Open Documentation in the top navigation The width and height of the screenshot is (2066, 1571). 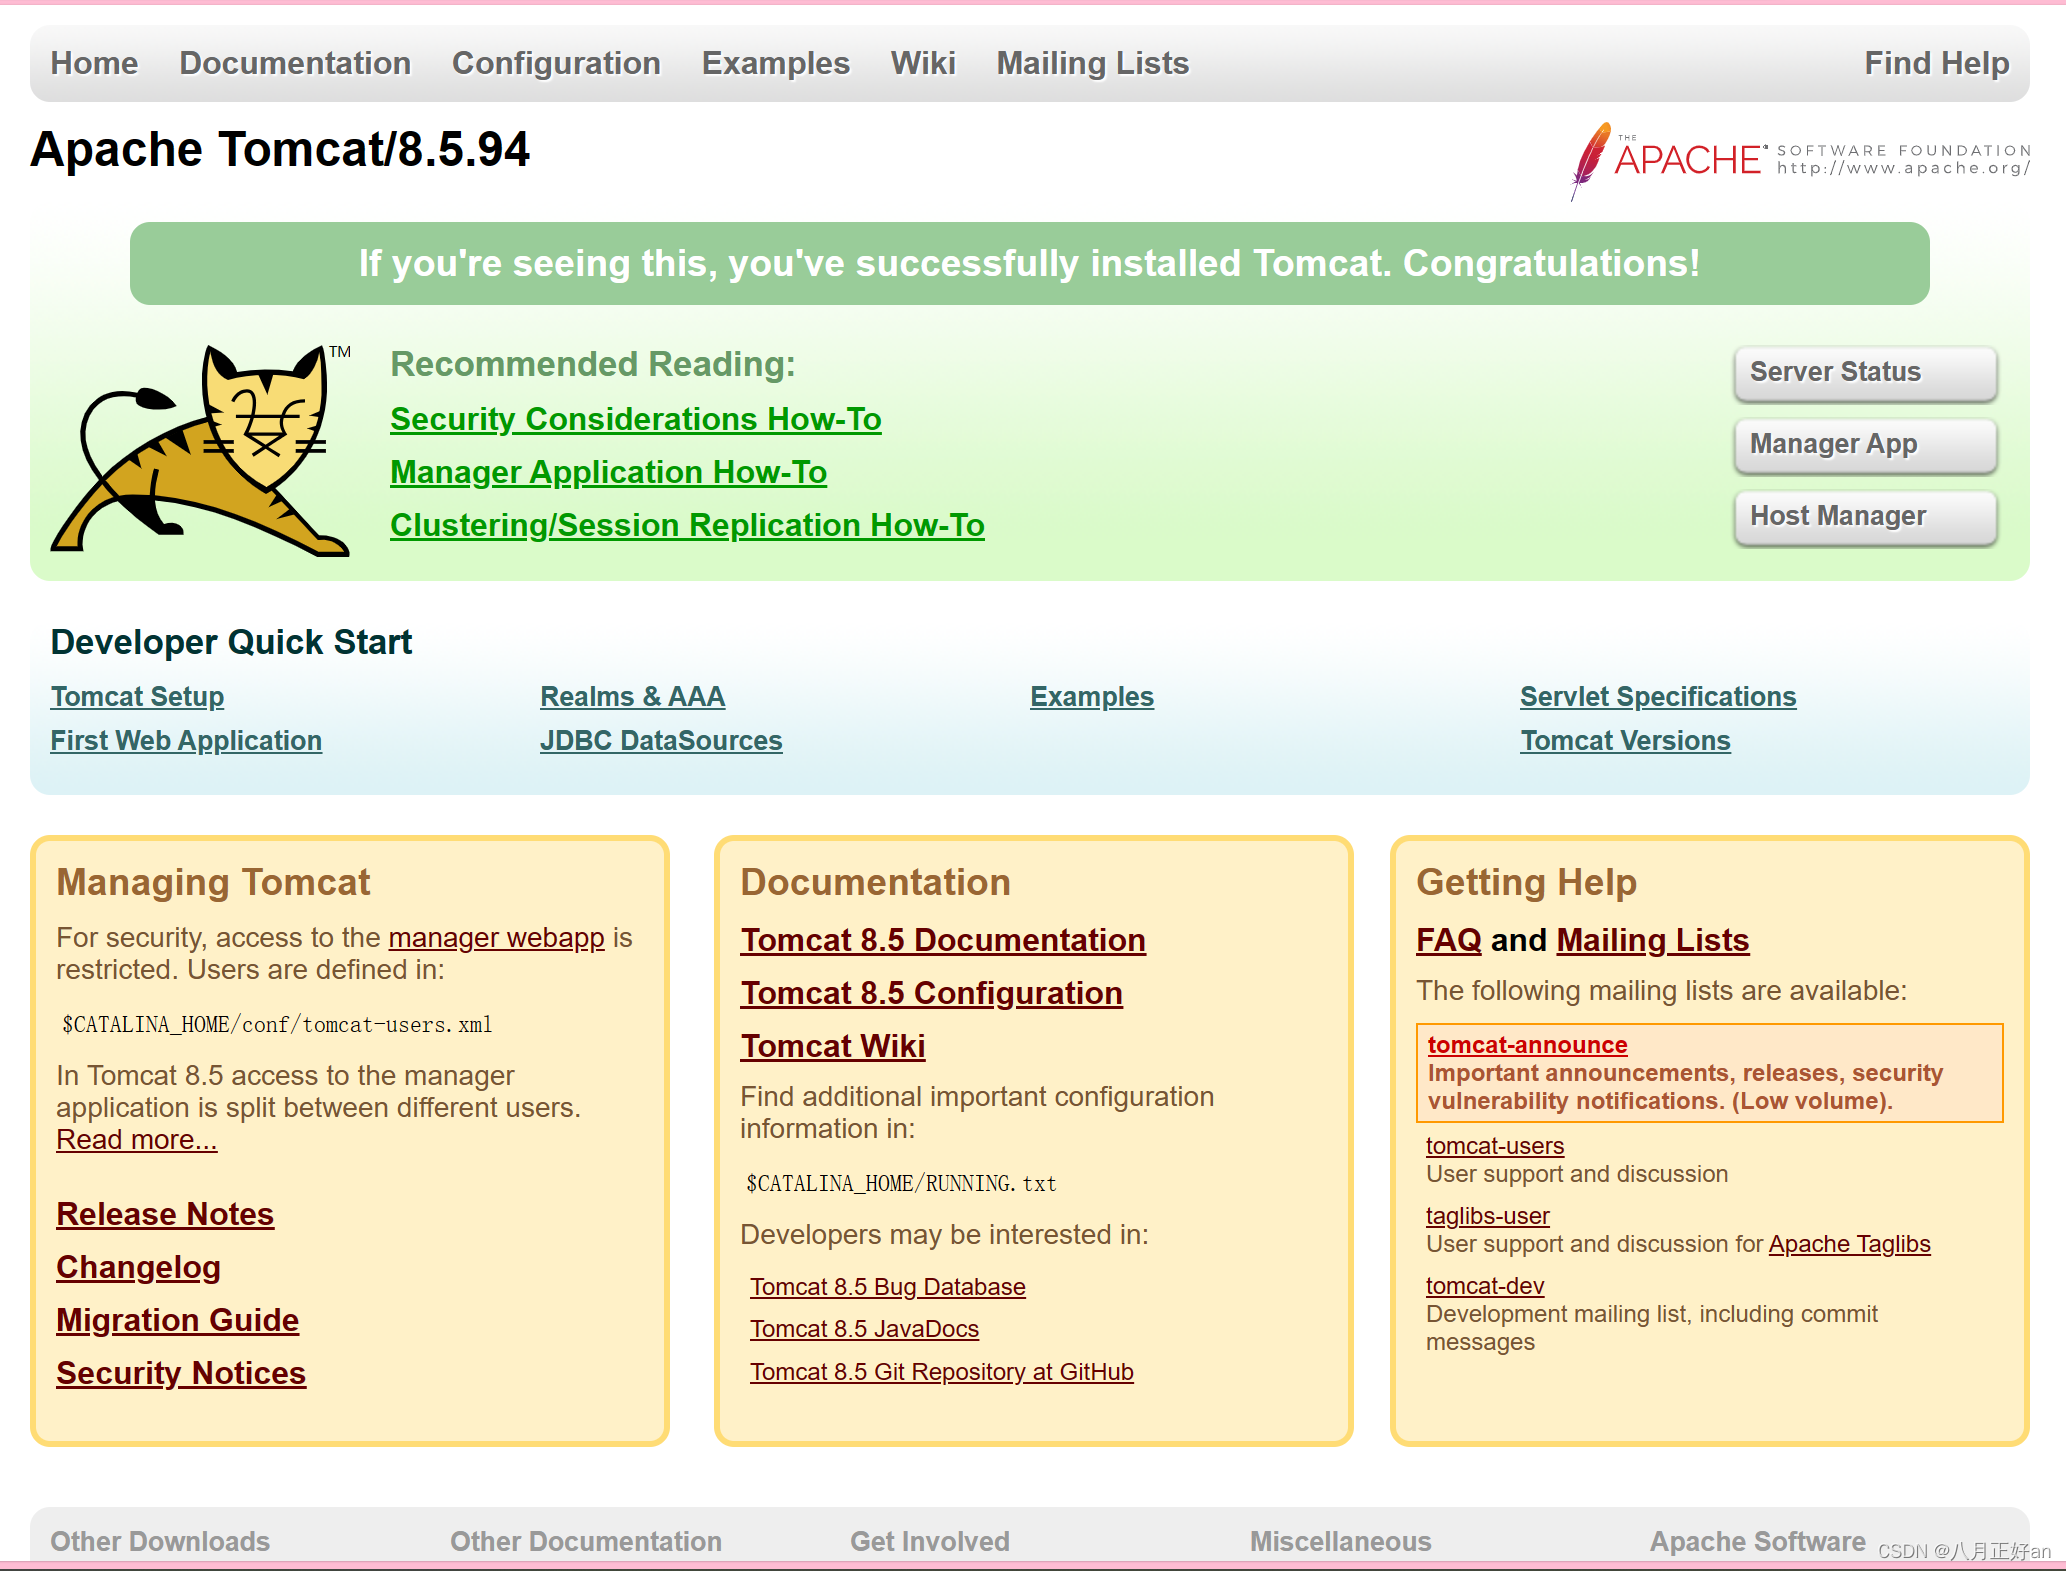pos(295,63)
